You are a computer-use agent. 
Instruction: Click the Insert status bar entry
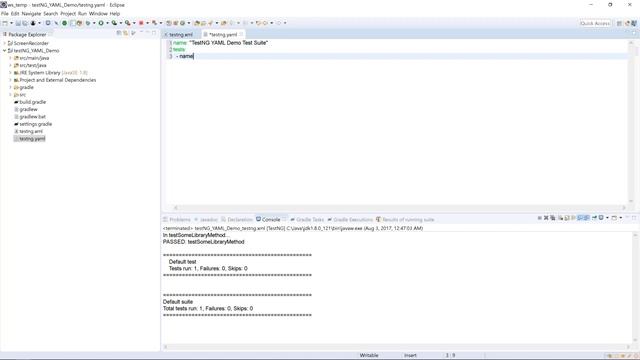(410, 356)
